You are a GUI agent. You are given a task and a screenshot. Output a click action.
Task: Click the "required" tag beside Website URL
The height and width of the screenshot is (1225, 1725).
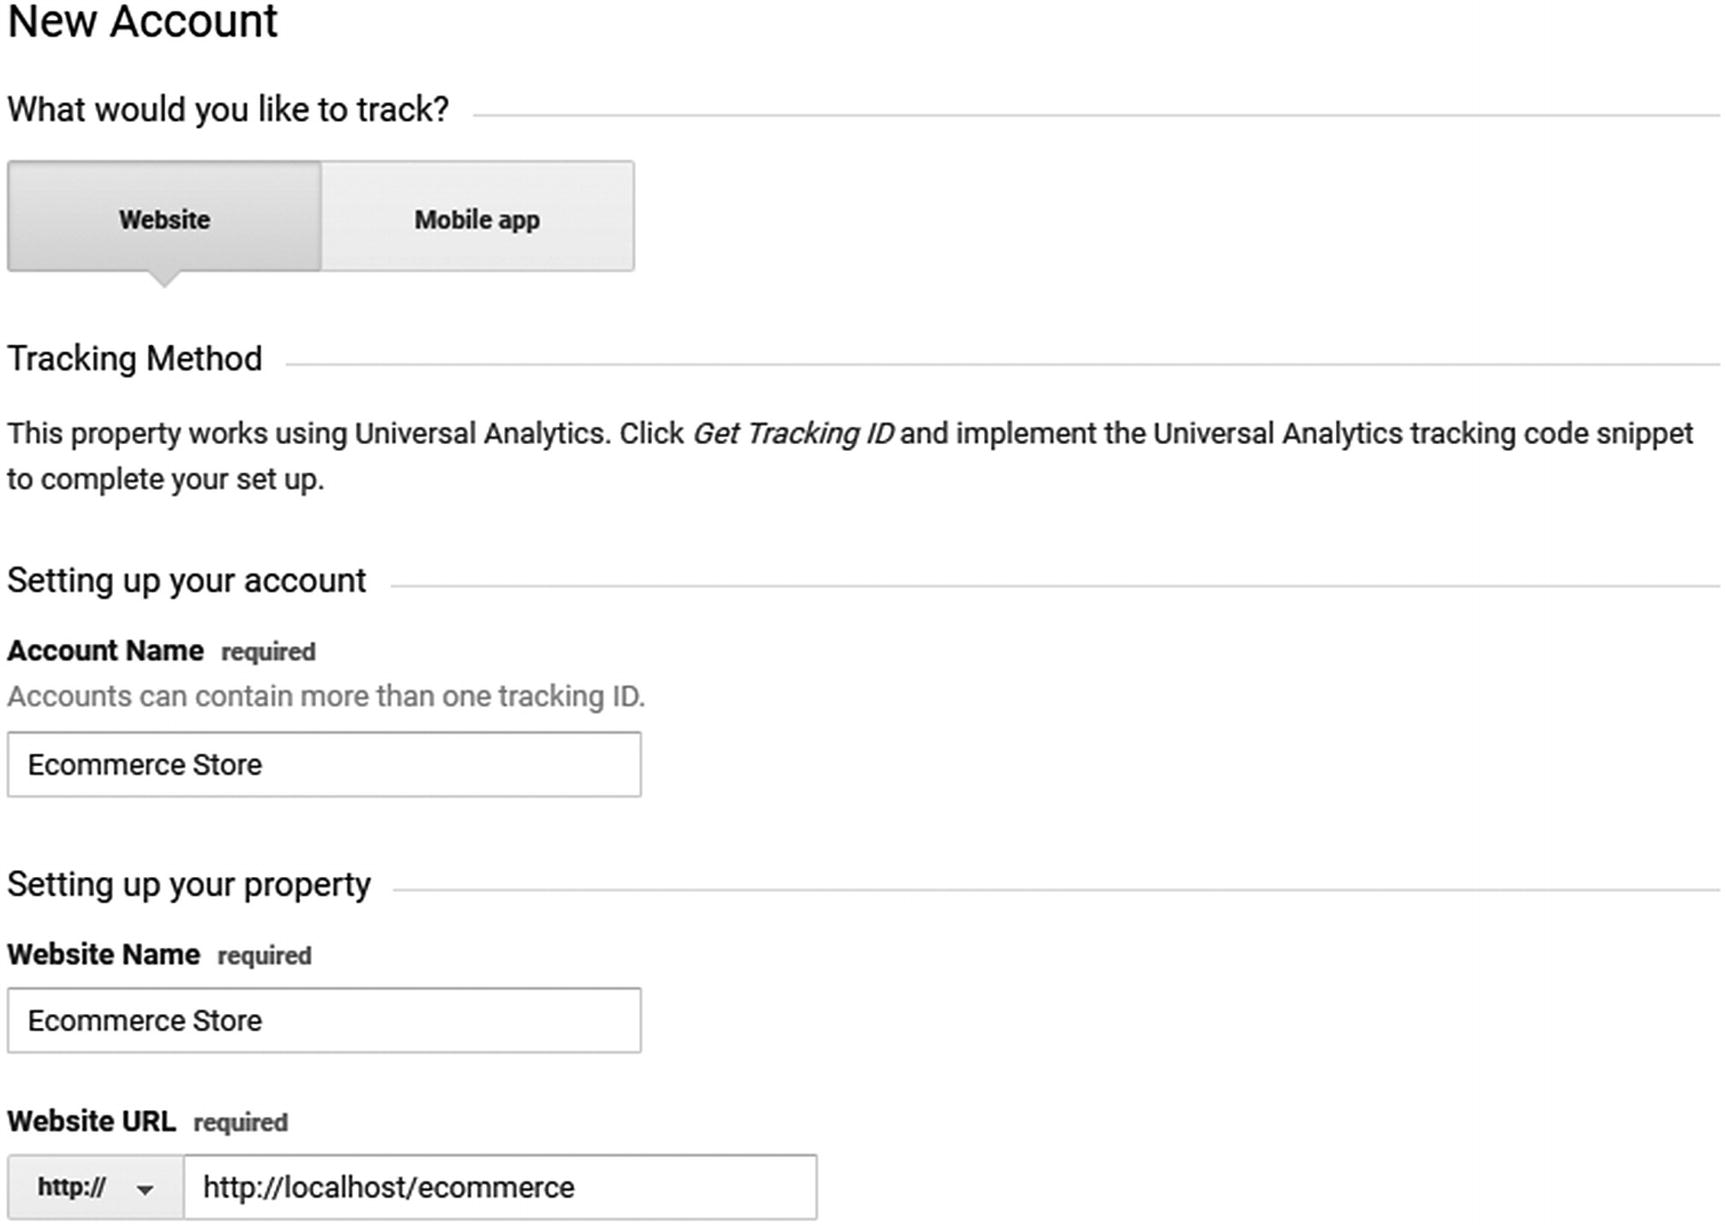(x=240, y=1123)
